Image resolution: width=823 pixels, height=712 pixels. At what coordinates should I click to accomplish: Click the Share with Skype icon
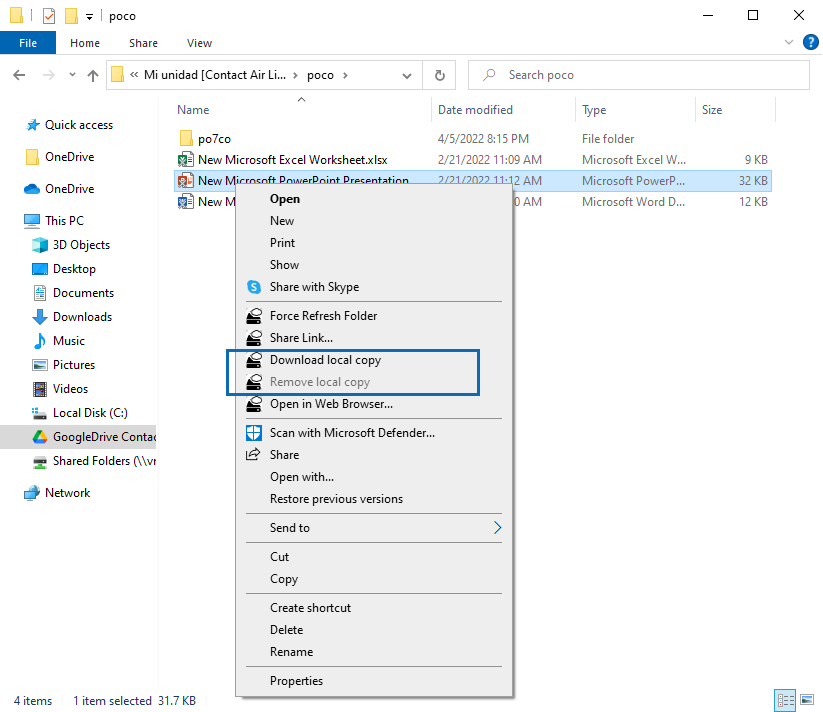tap(253, 287)
